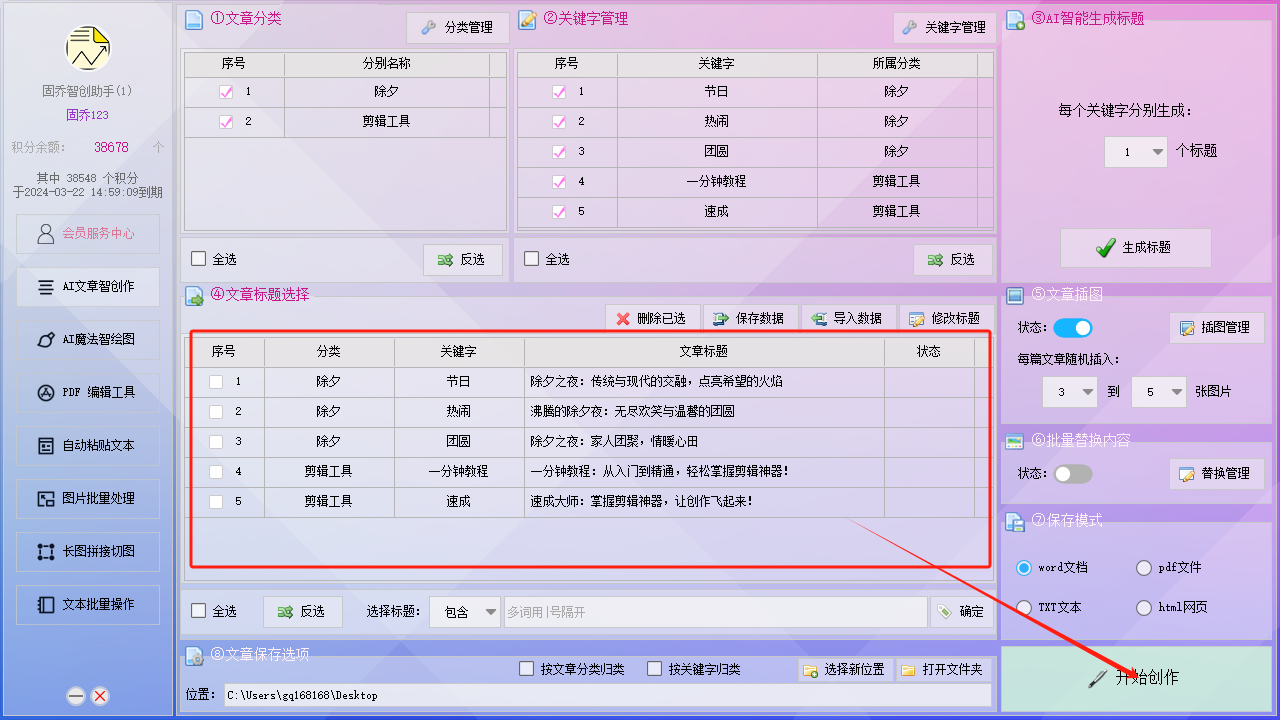
Task: Click 反选 under article categories
Action: (461, 259)
